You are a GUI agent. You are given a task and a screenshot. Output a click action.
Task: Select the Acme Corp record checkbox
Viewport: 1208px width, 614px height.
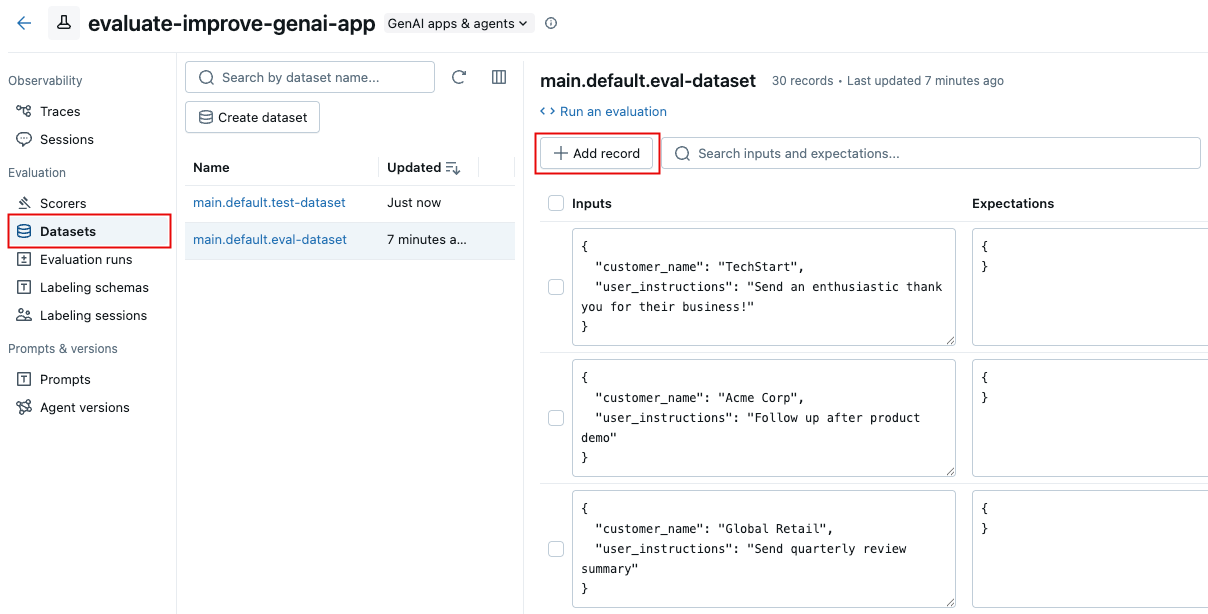pyautogui.click(x=556, y=418)
